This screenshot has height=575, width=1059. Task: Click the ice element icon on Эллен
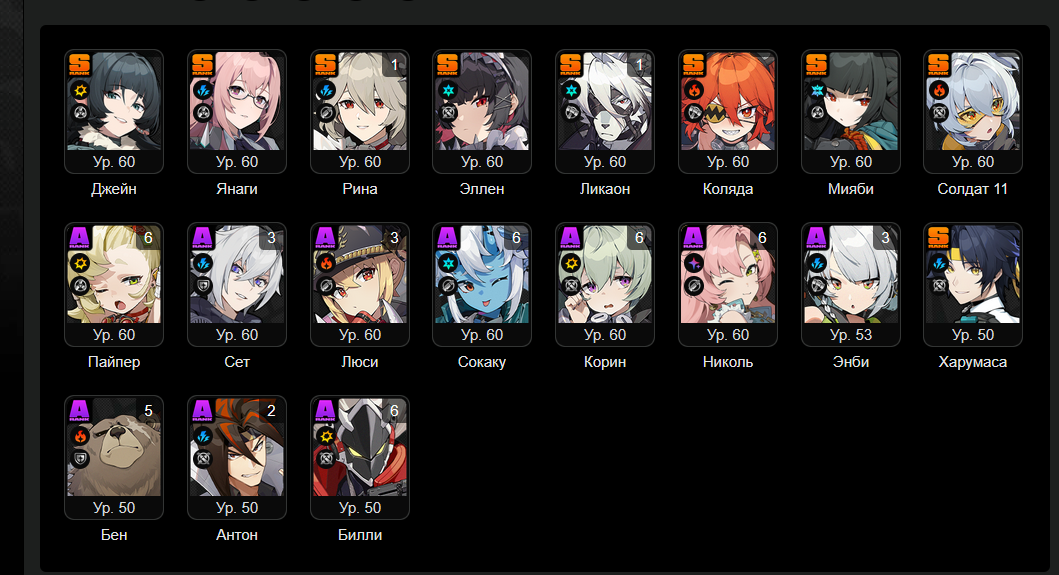click(x=448, y=91)
